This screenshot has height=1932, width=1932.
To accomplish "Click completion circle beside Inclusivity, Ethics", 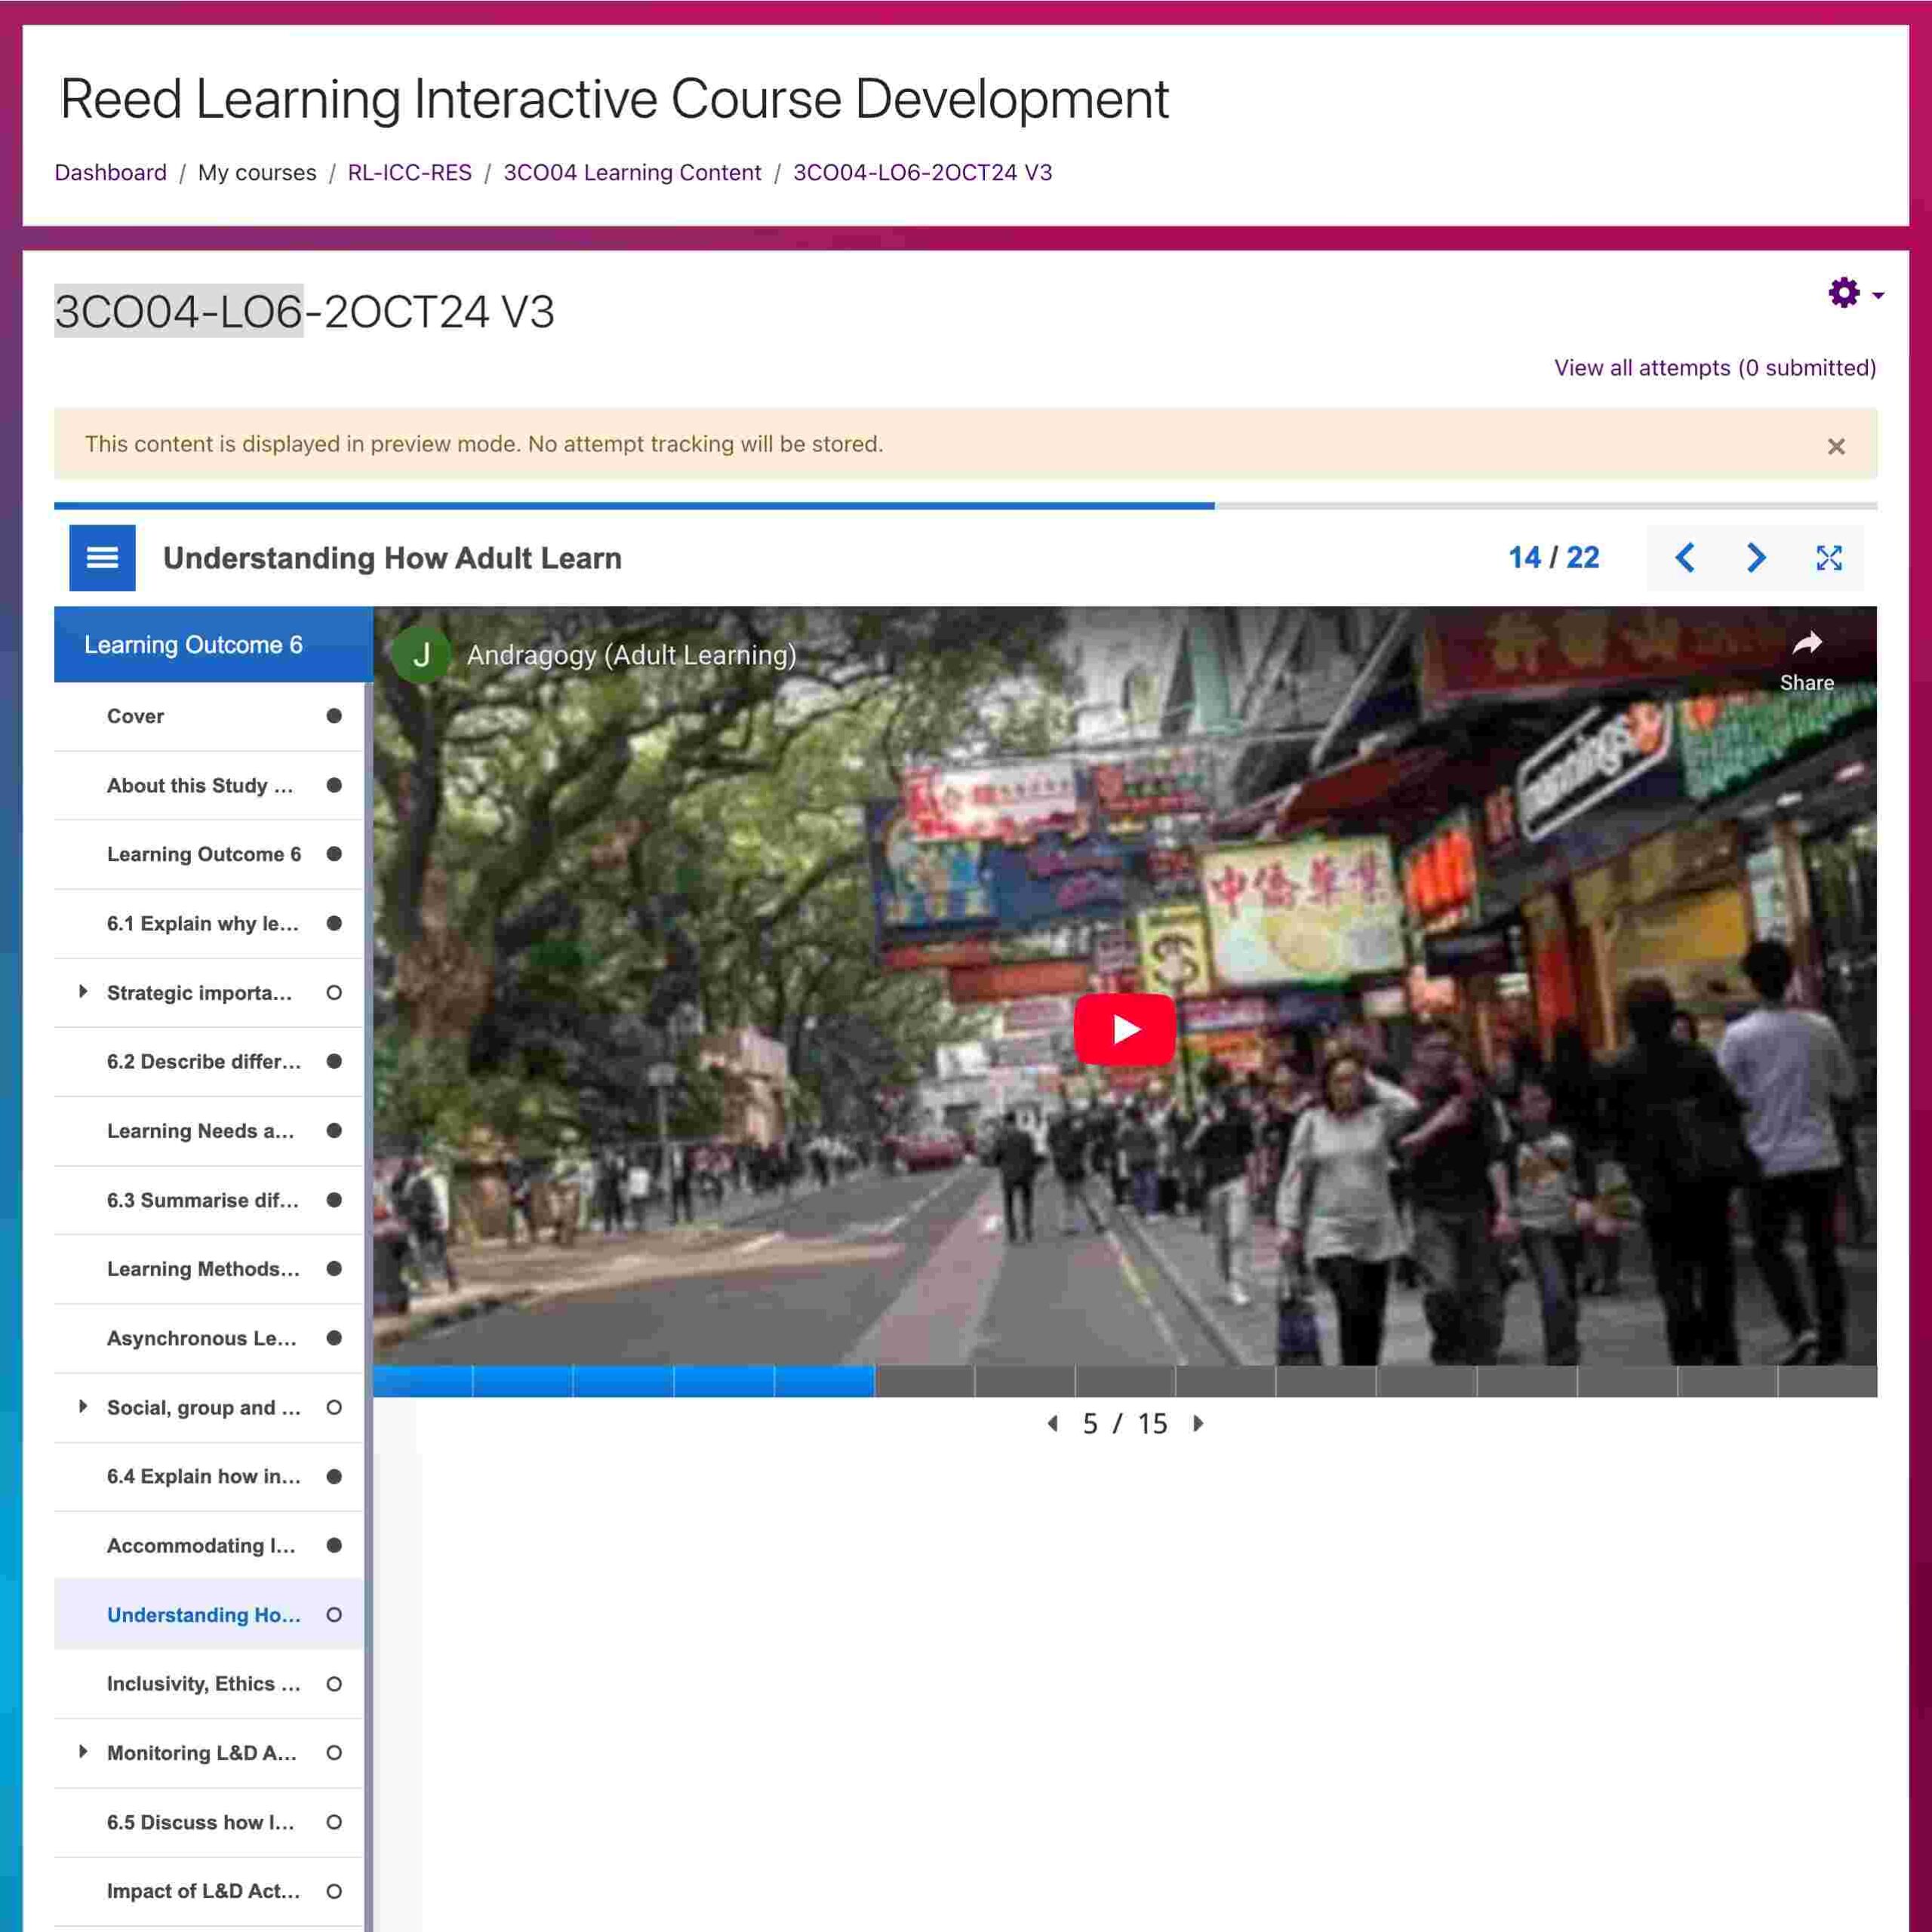I will pos(334,1684).
